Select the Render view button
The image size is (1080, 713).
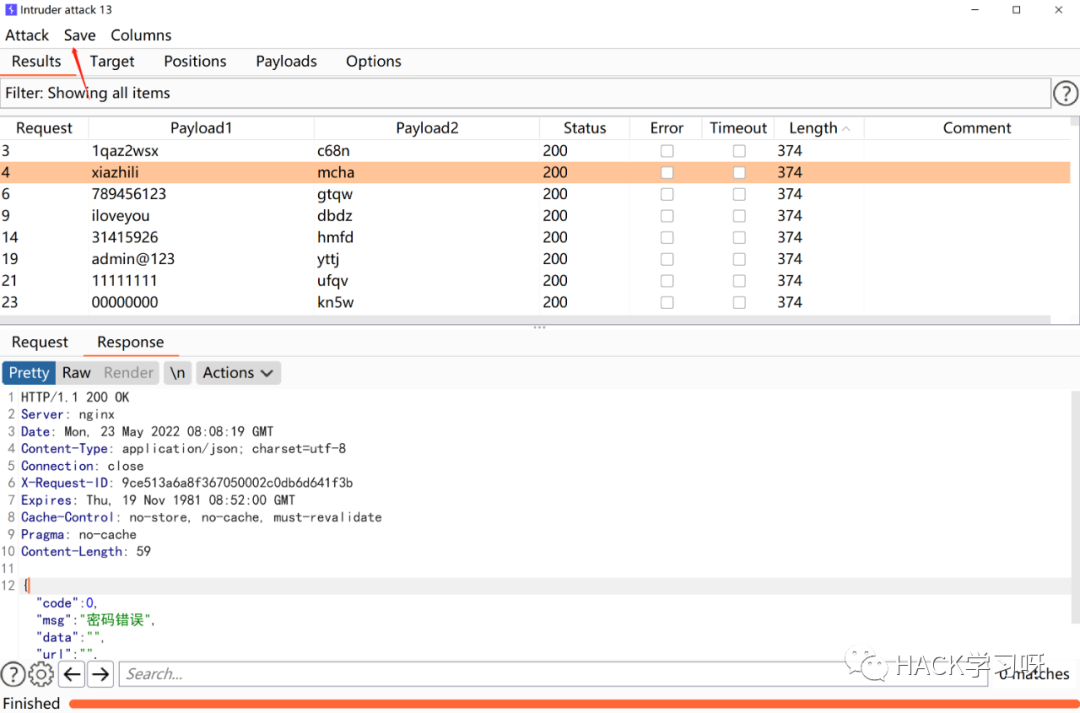128,373
